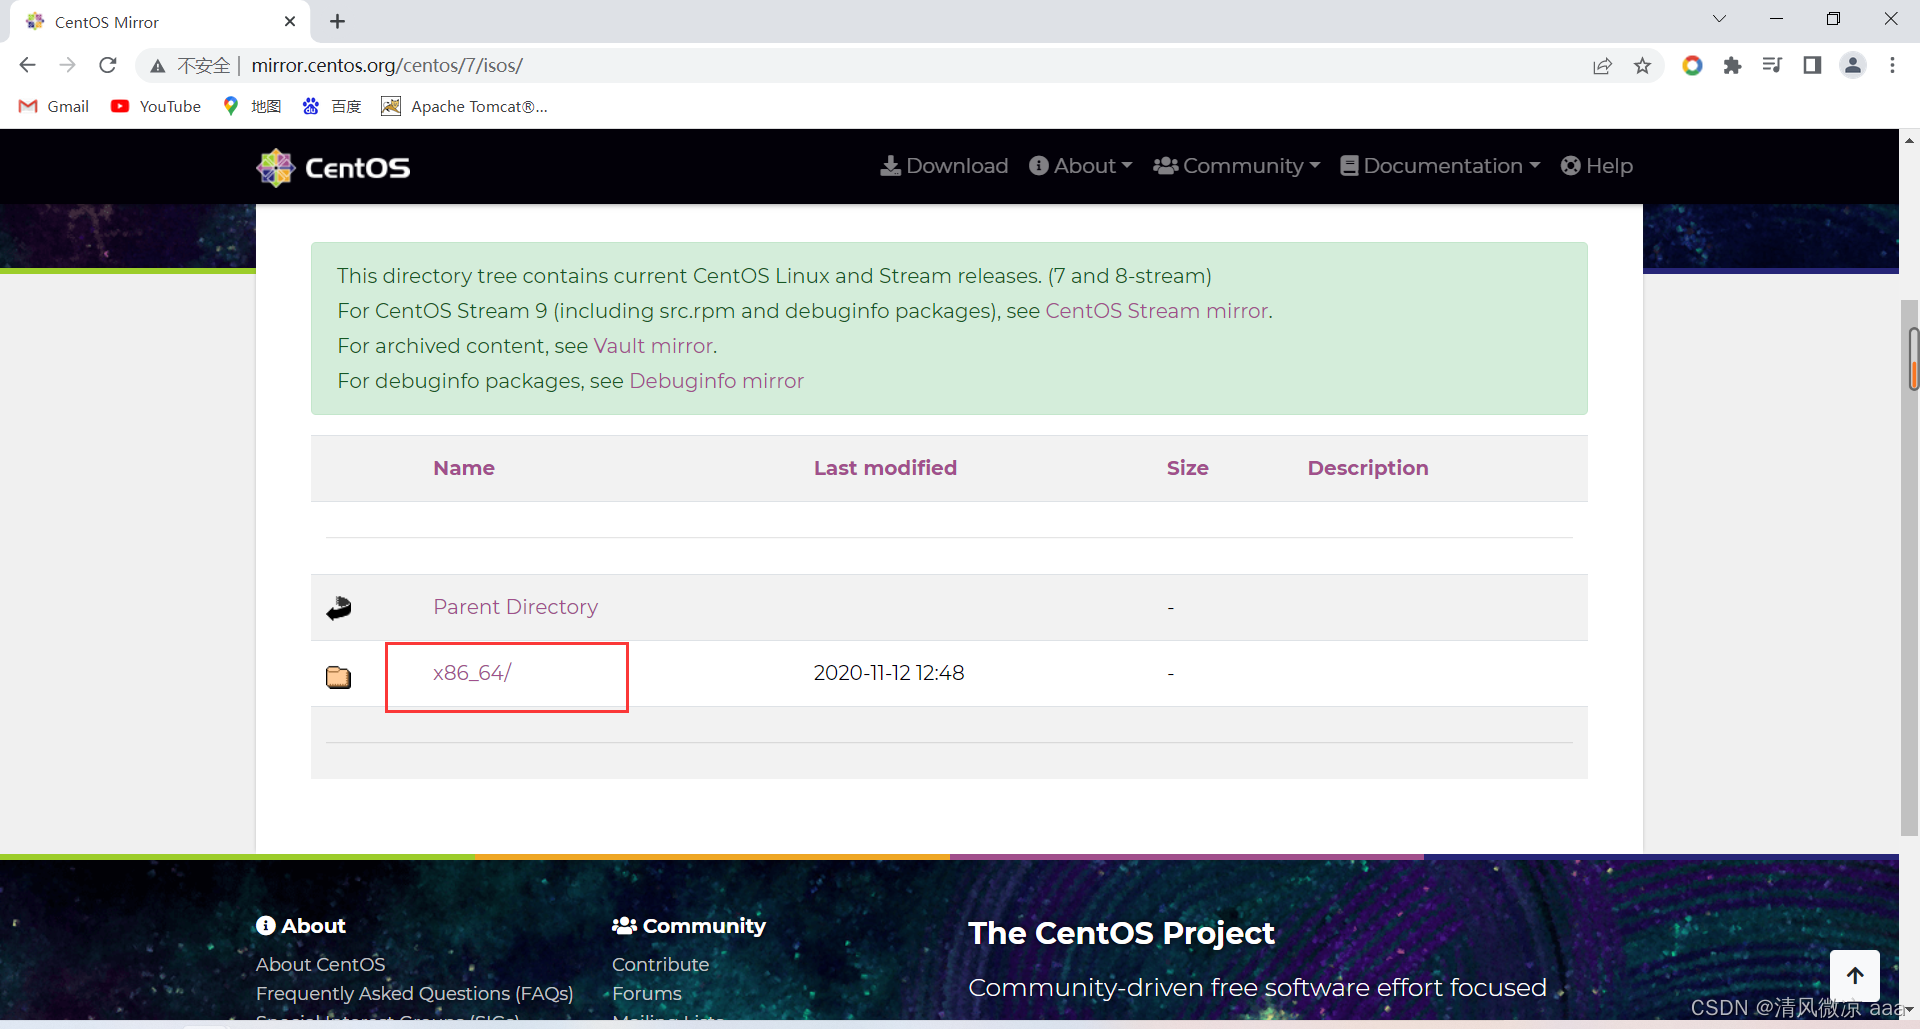Image resolution: width=1920 pixels, height=1029 pixels.
Task: Reload the CentOS mirror page
Action: (x=108, y=65)
